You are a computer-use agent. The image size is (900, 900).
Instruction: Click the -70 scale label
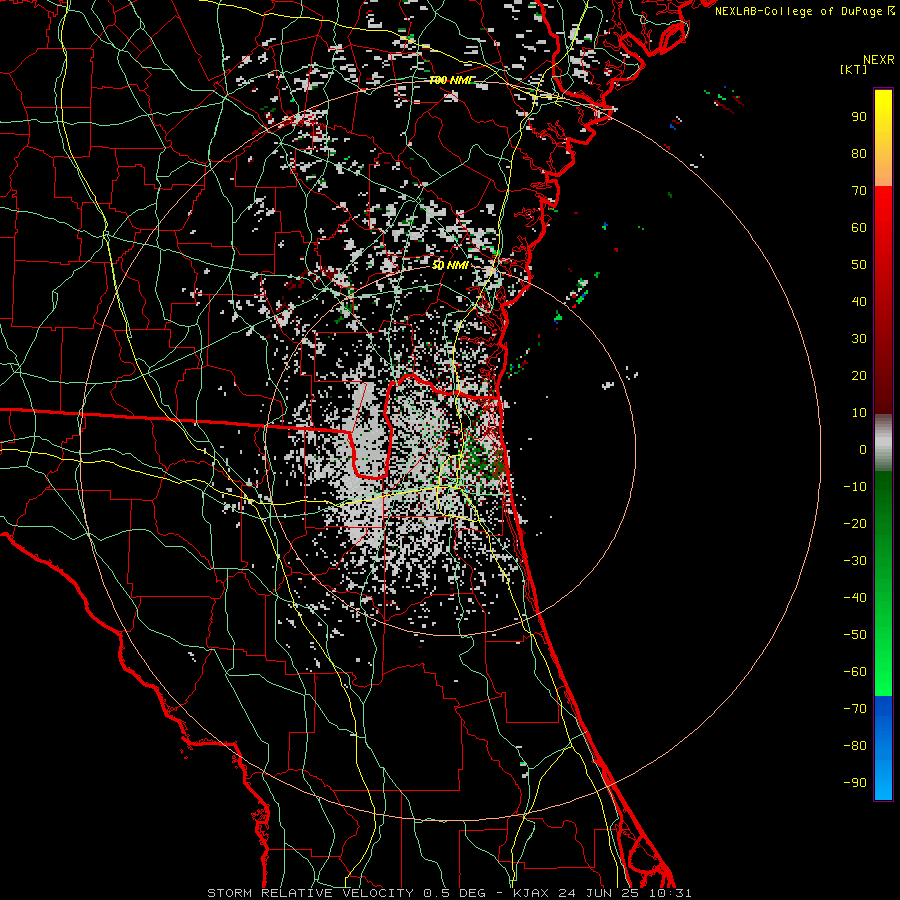click(x=855, y=709)
